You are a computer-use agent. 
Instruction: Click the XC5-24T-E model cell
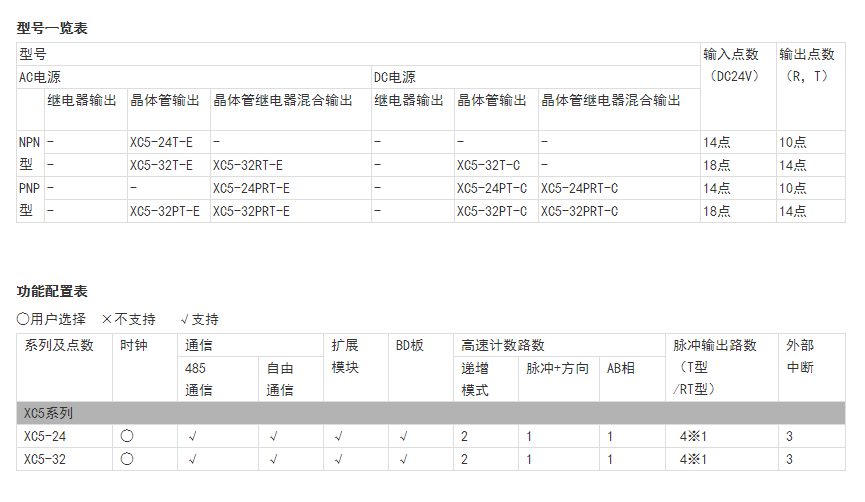click(x=161, y=142)
